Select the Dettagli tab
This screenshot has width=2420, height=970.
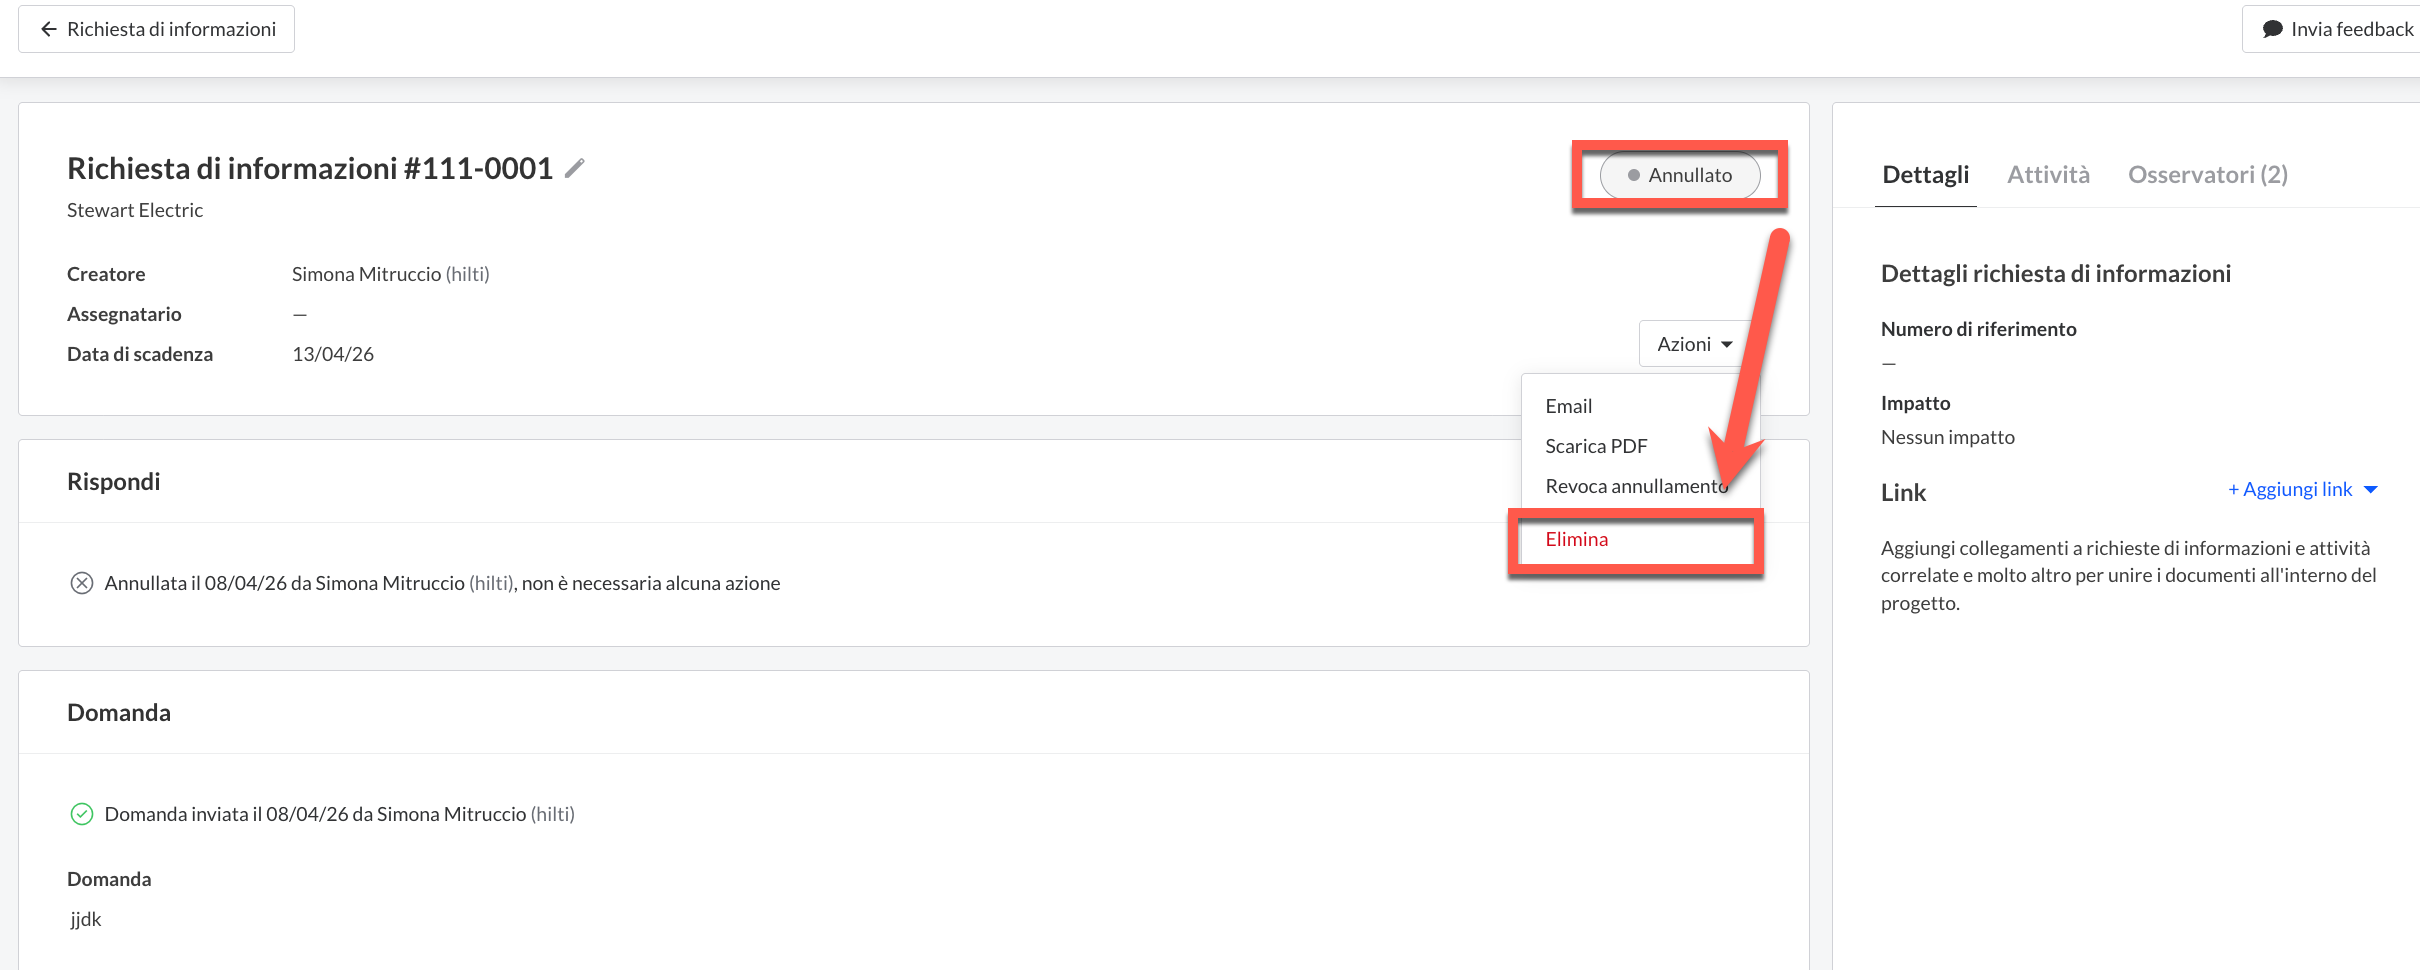pos(1925,175)
